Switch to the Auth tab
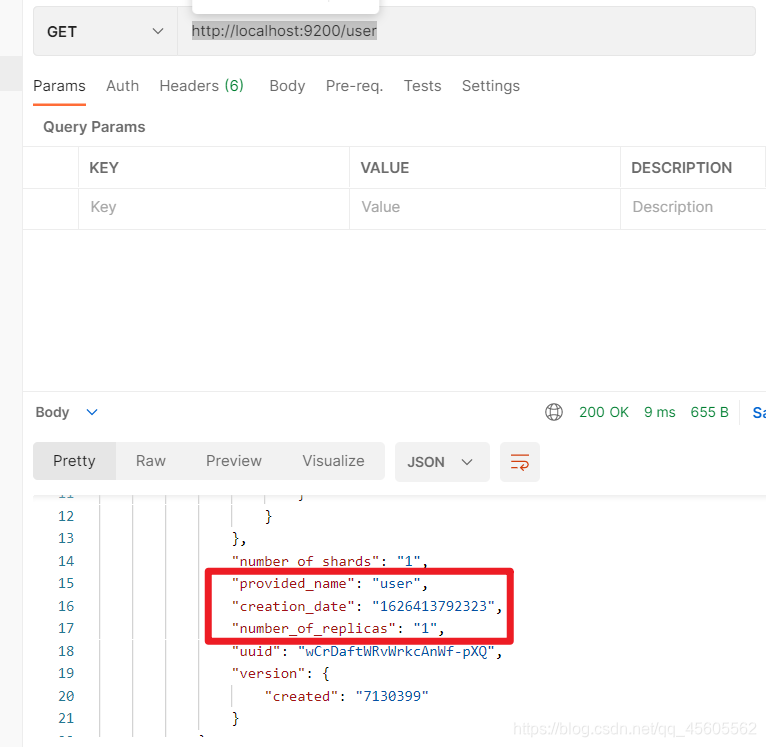Screen dimensions: 766x747 pyautogui.click(x=123, y=86)
